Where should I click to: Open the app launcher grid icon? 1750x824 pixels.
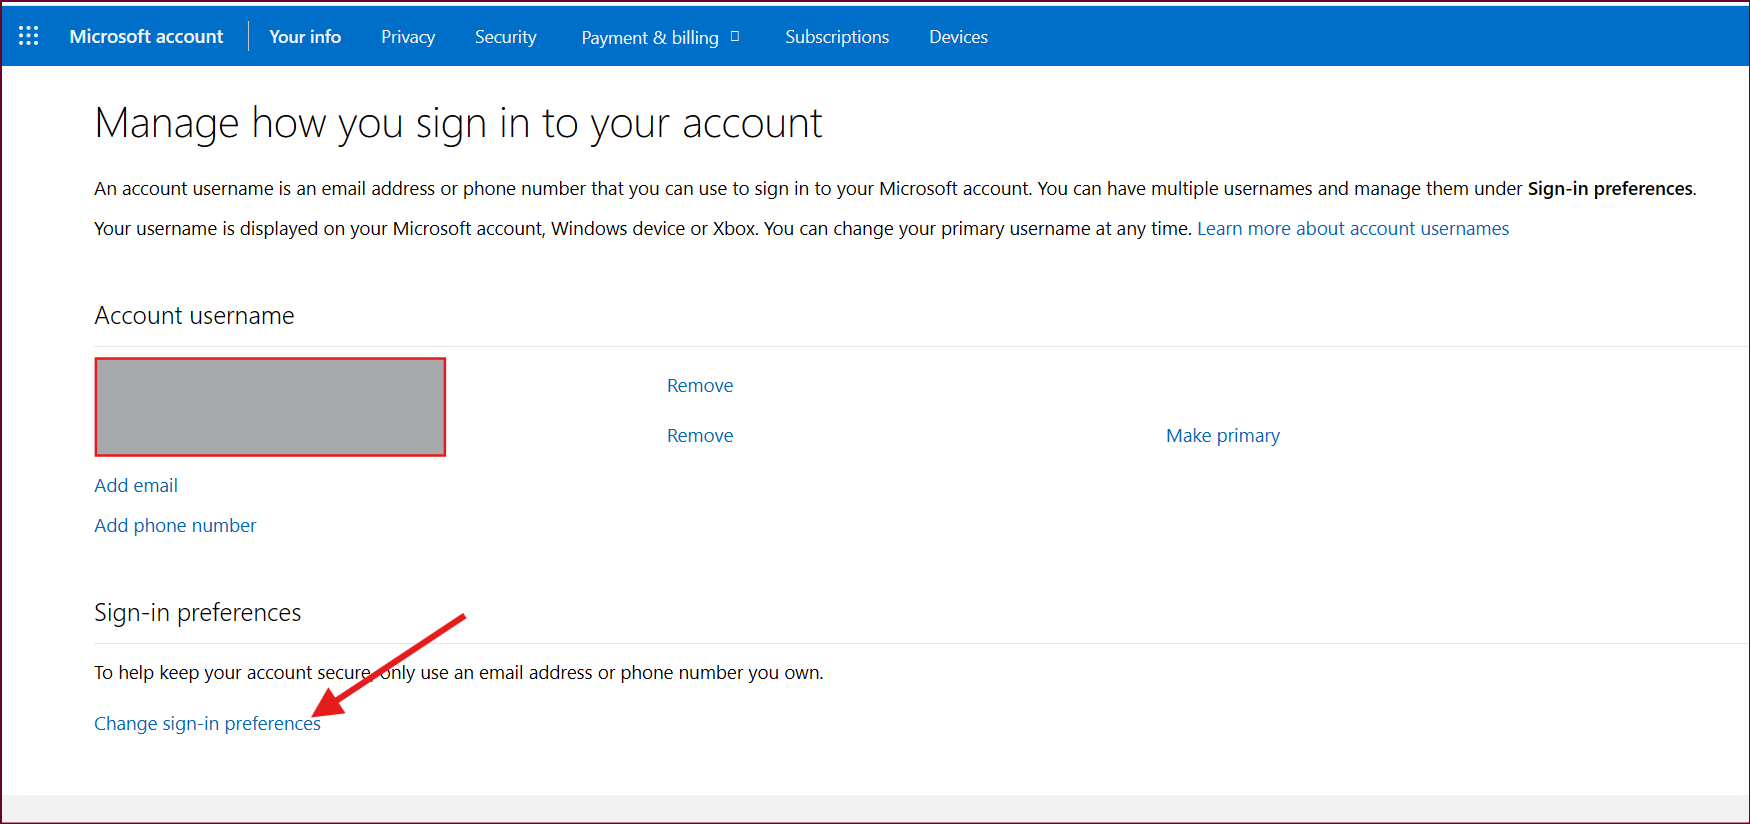pos(29,36)
